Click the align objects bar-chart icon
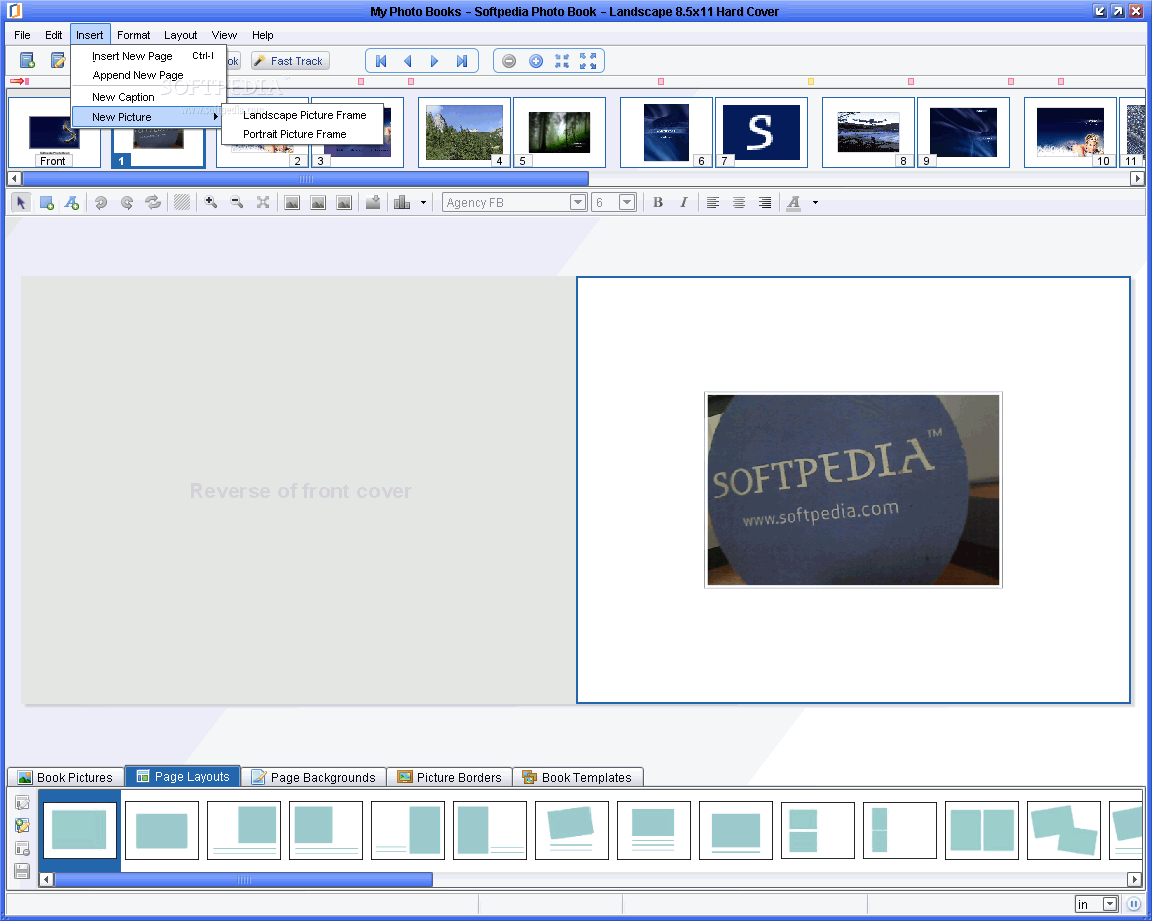The height and width of the screenshot is (921, 1152). click(402, 203)
